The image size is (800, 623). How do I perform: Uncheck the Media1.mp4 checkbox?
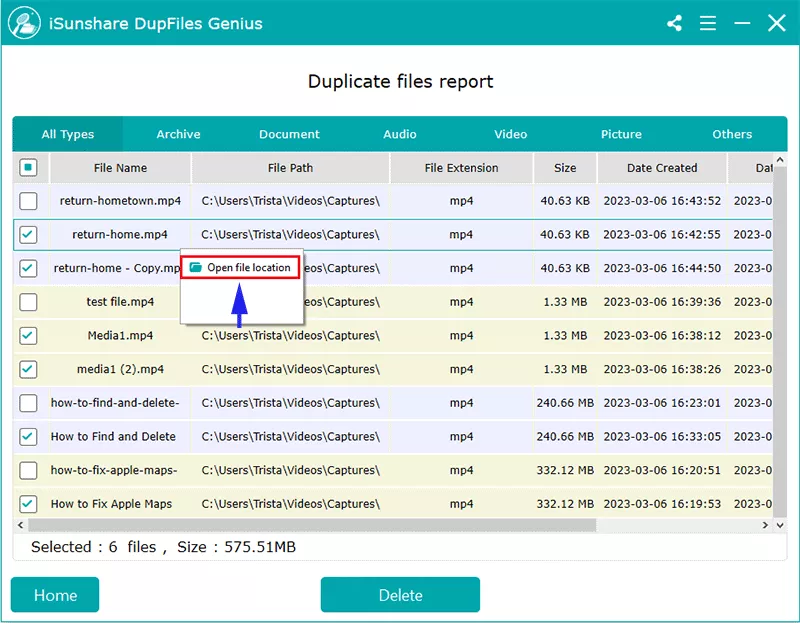pyautogui.click(x=29, y=336)
